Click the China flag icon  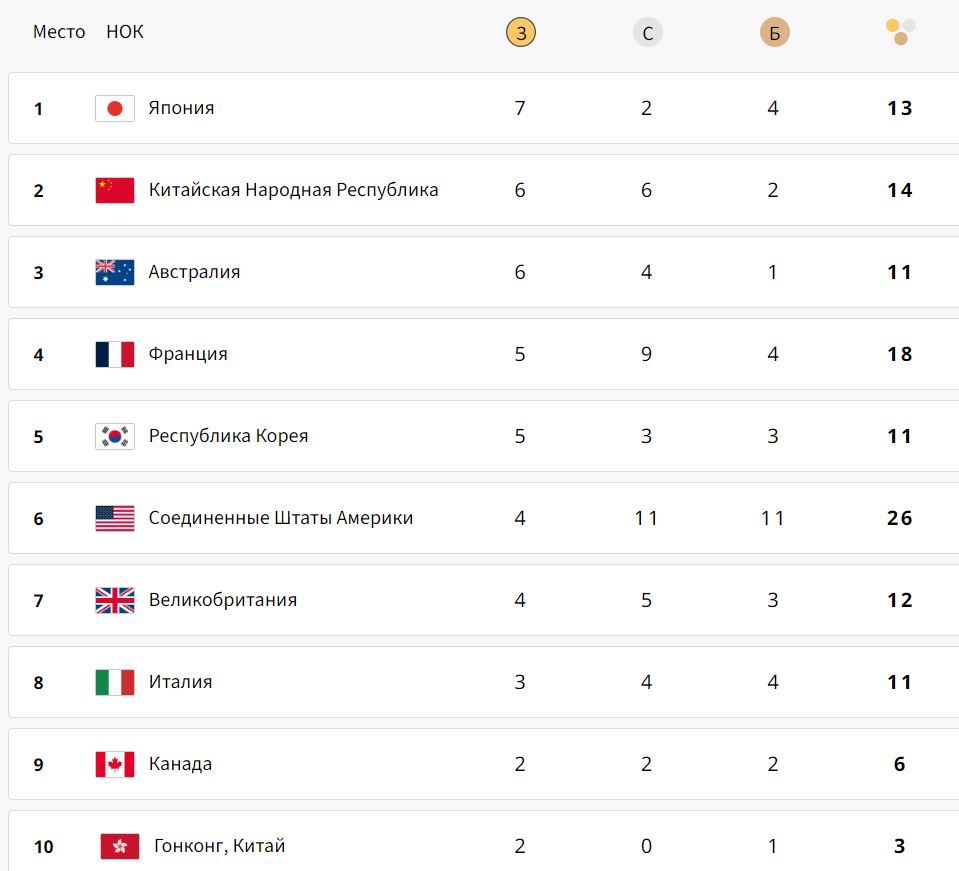(x=115, y=190)
